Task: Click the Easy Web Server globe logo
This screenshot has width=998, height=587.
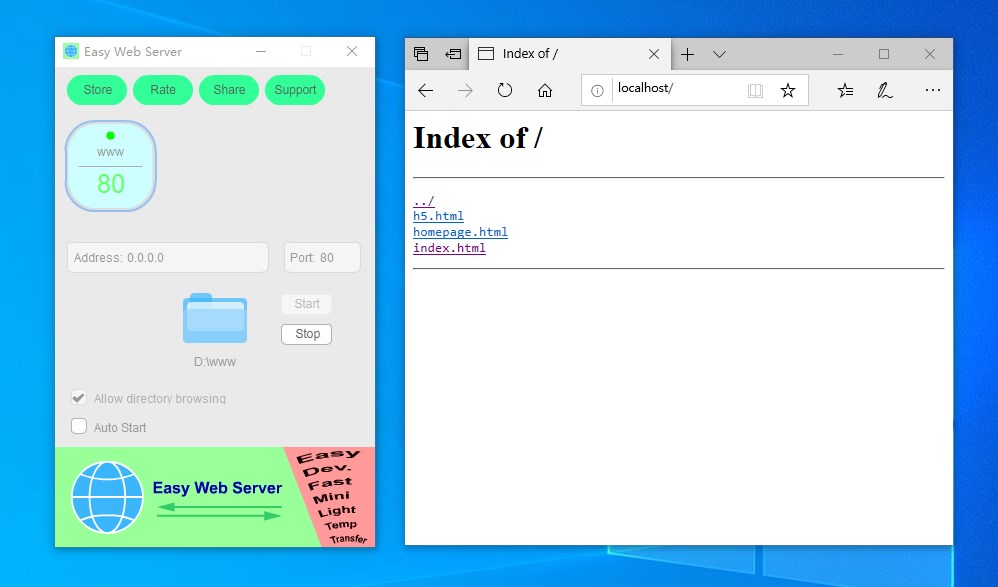Action: (x=107, y=497)
